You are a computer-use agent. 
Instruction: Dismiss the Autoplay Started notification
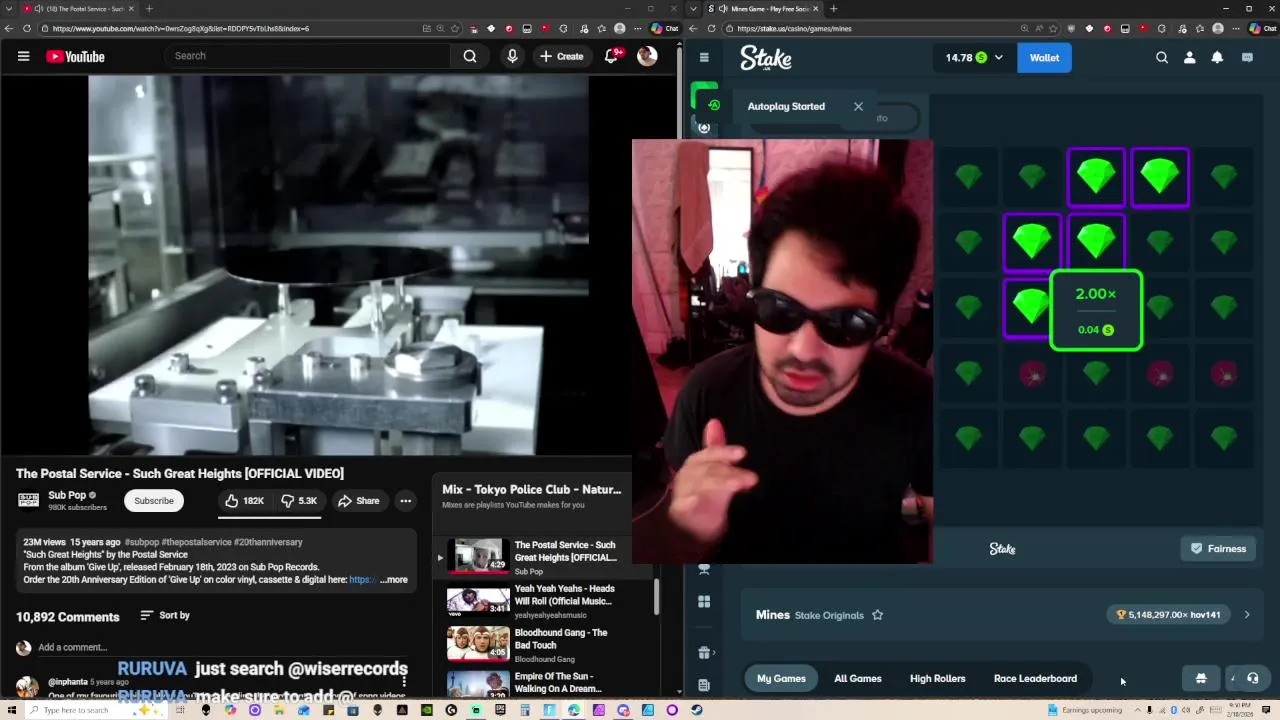[x=858, y=106]
